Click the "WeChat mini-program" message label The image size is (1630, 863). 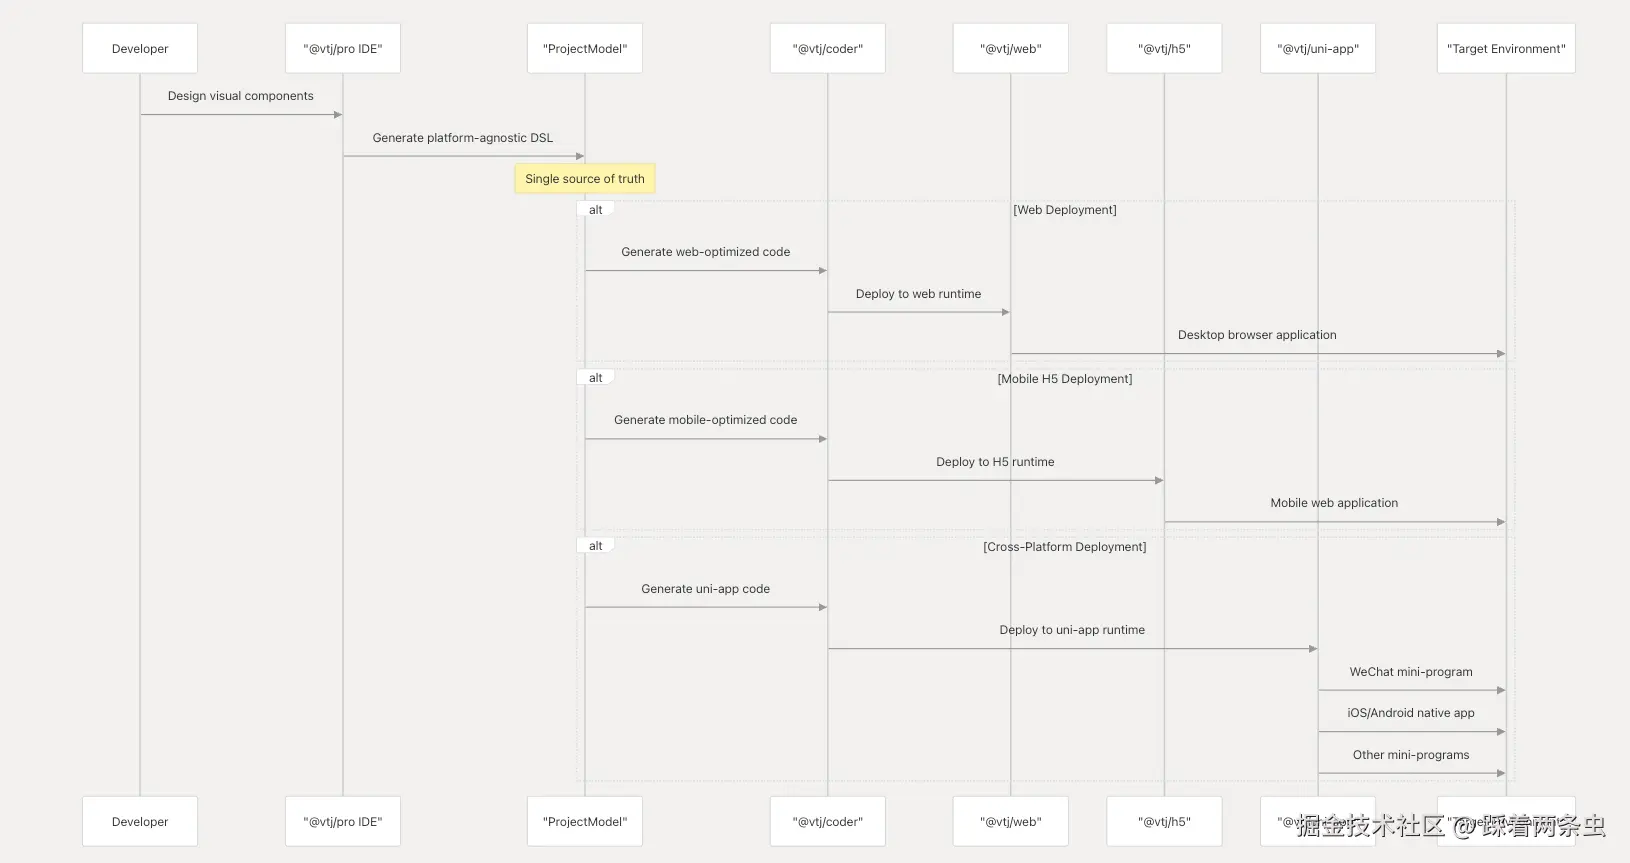[1411, 672]
